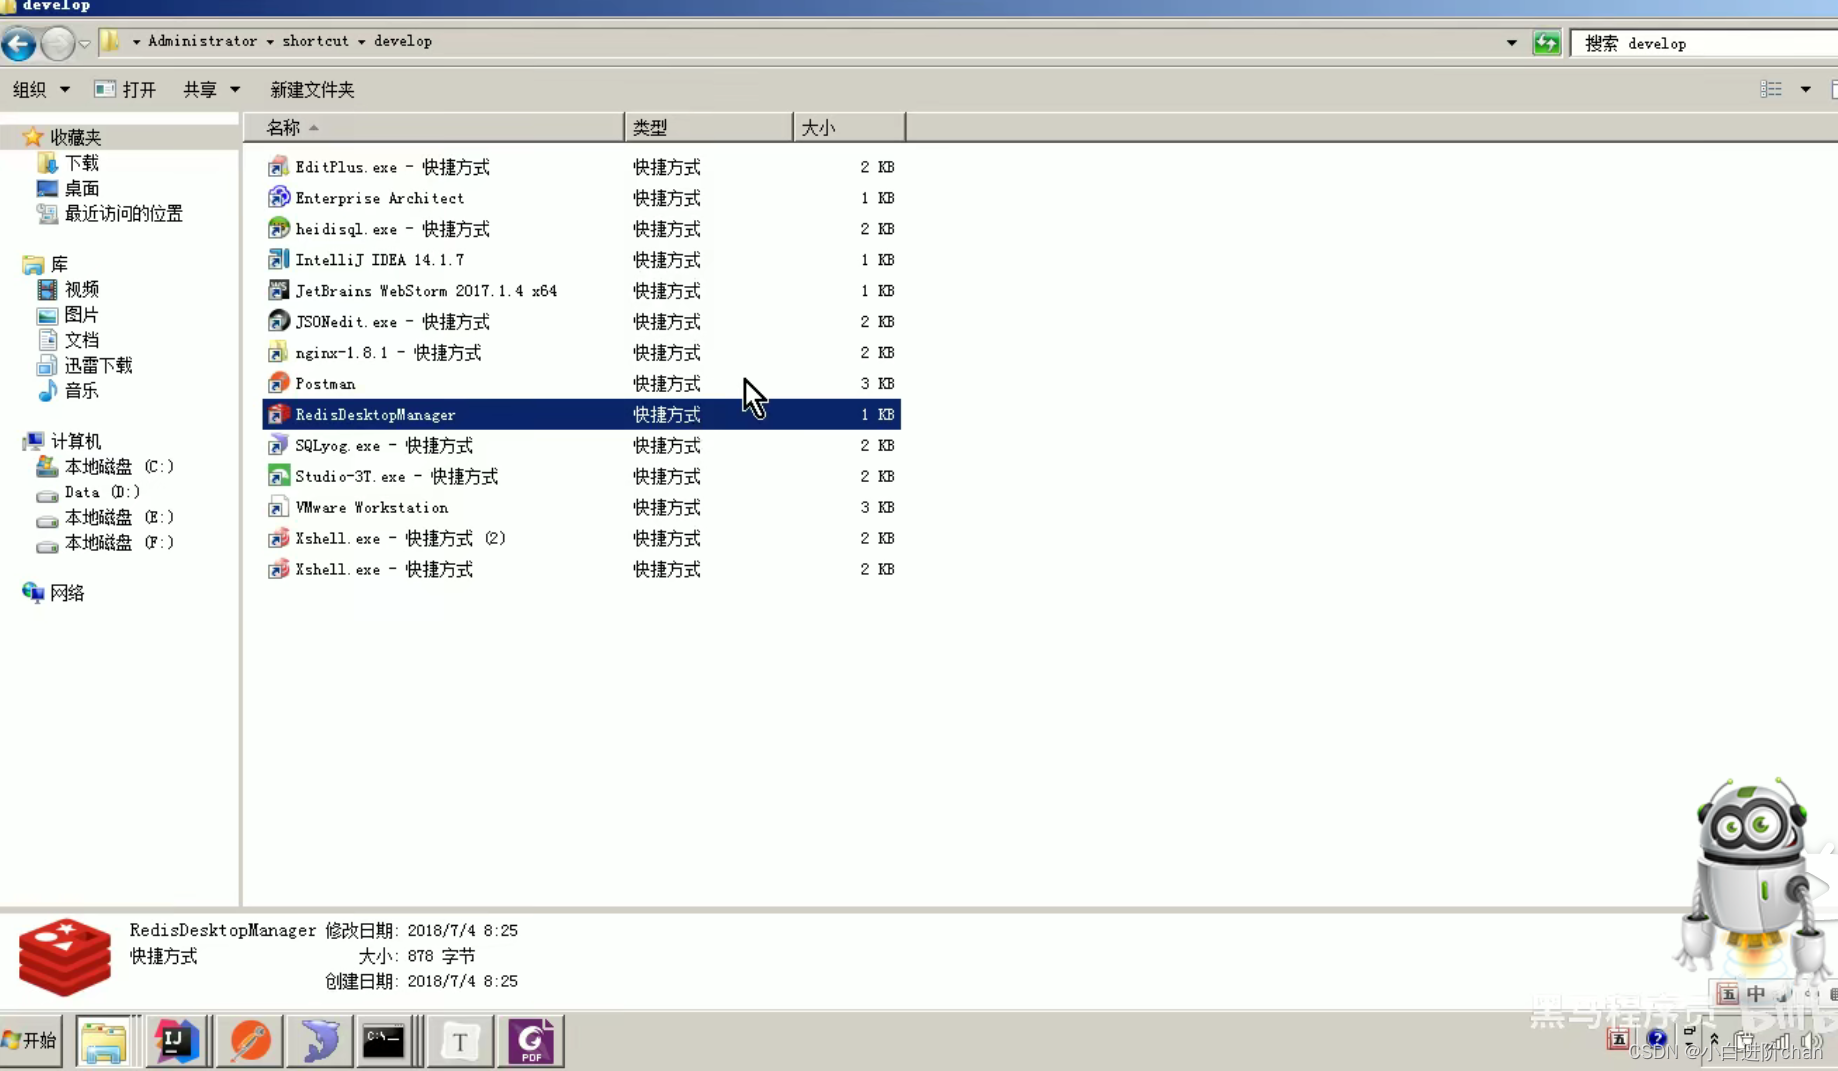
Task: Focus the 搜索 develop search box
Action: tap(1705, 43)
